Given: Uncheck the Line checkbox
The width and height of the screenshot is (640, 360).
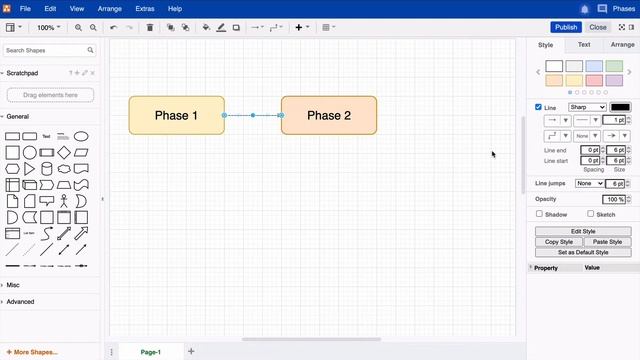Looking at the screenshot, I should click(x=538, y=107).
